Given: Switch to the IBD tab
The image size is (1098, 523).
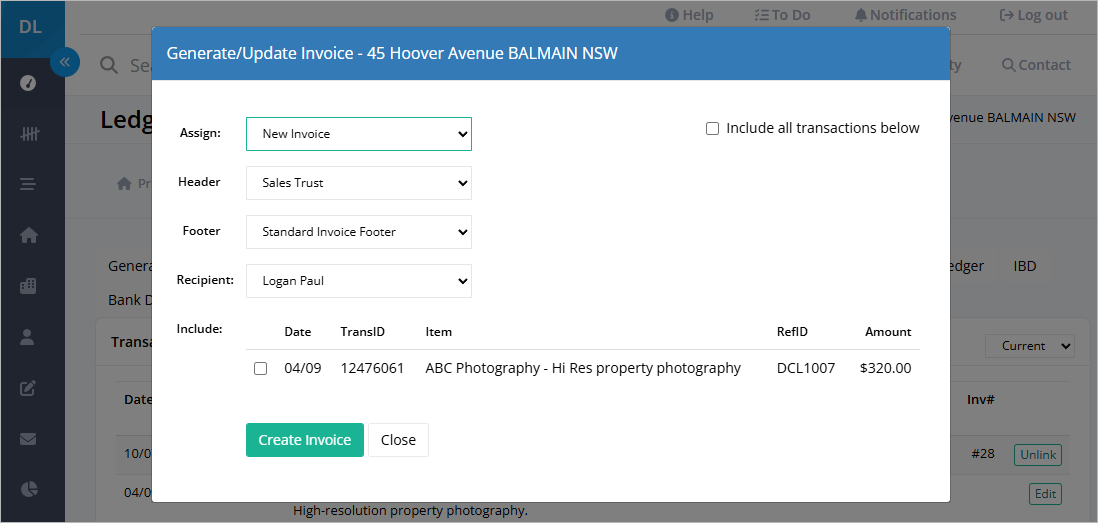Looking at the screenshot, I should coord(1025,266).
